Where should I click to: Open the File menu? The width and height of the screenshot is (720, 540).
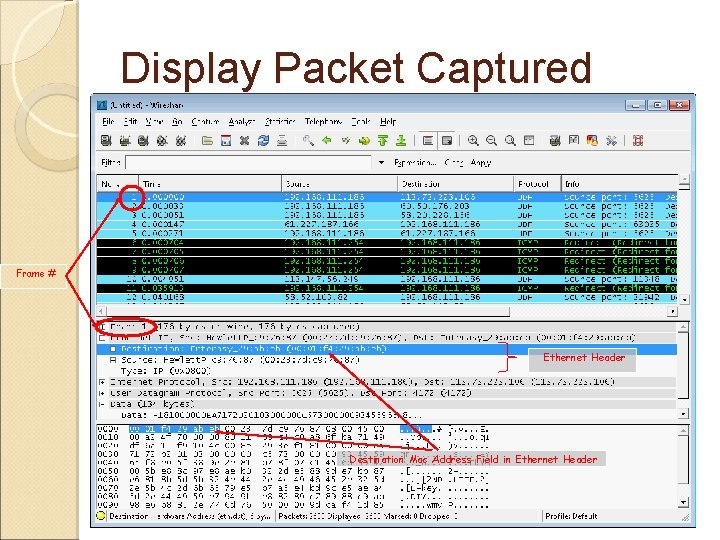[108, 122]
